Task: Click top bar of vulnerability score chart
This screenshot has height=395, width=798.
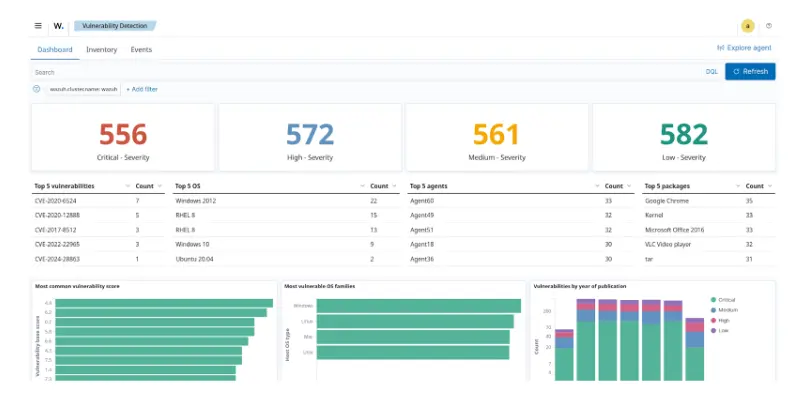Action: (x=164, y=303)
